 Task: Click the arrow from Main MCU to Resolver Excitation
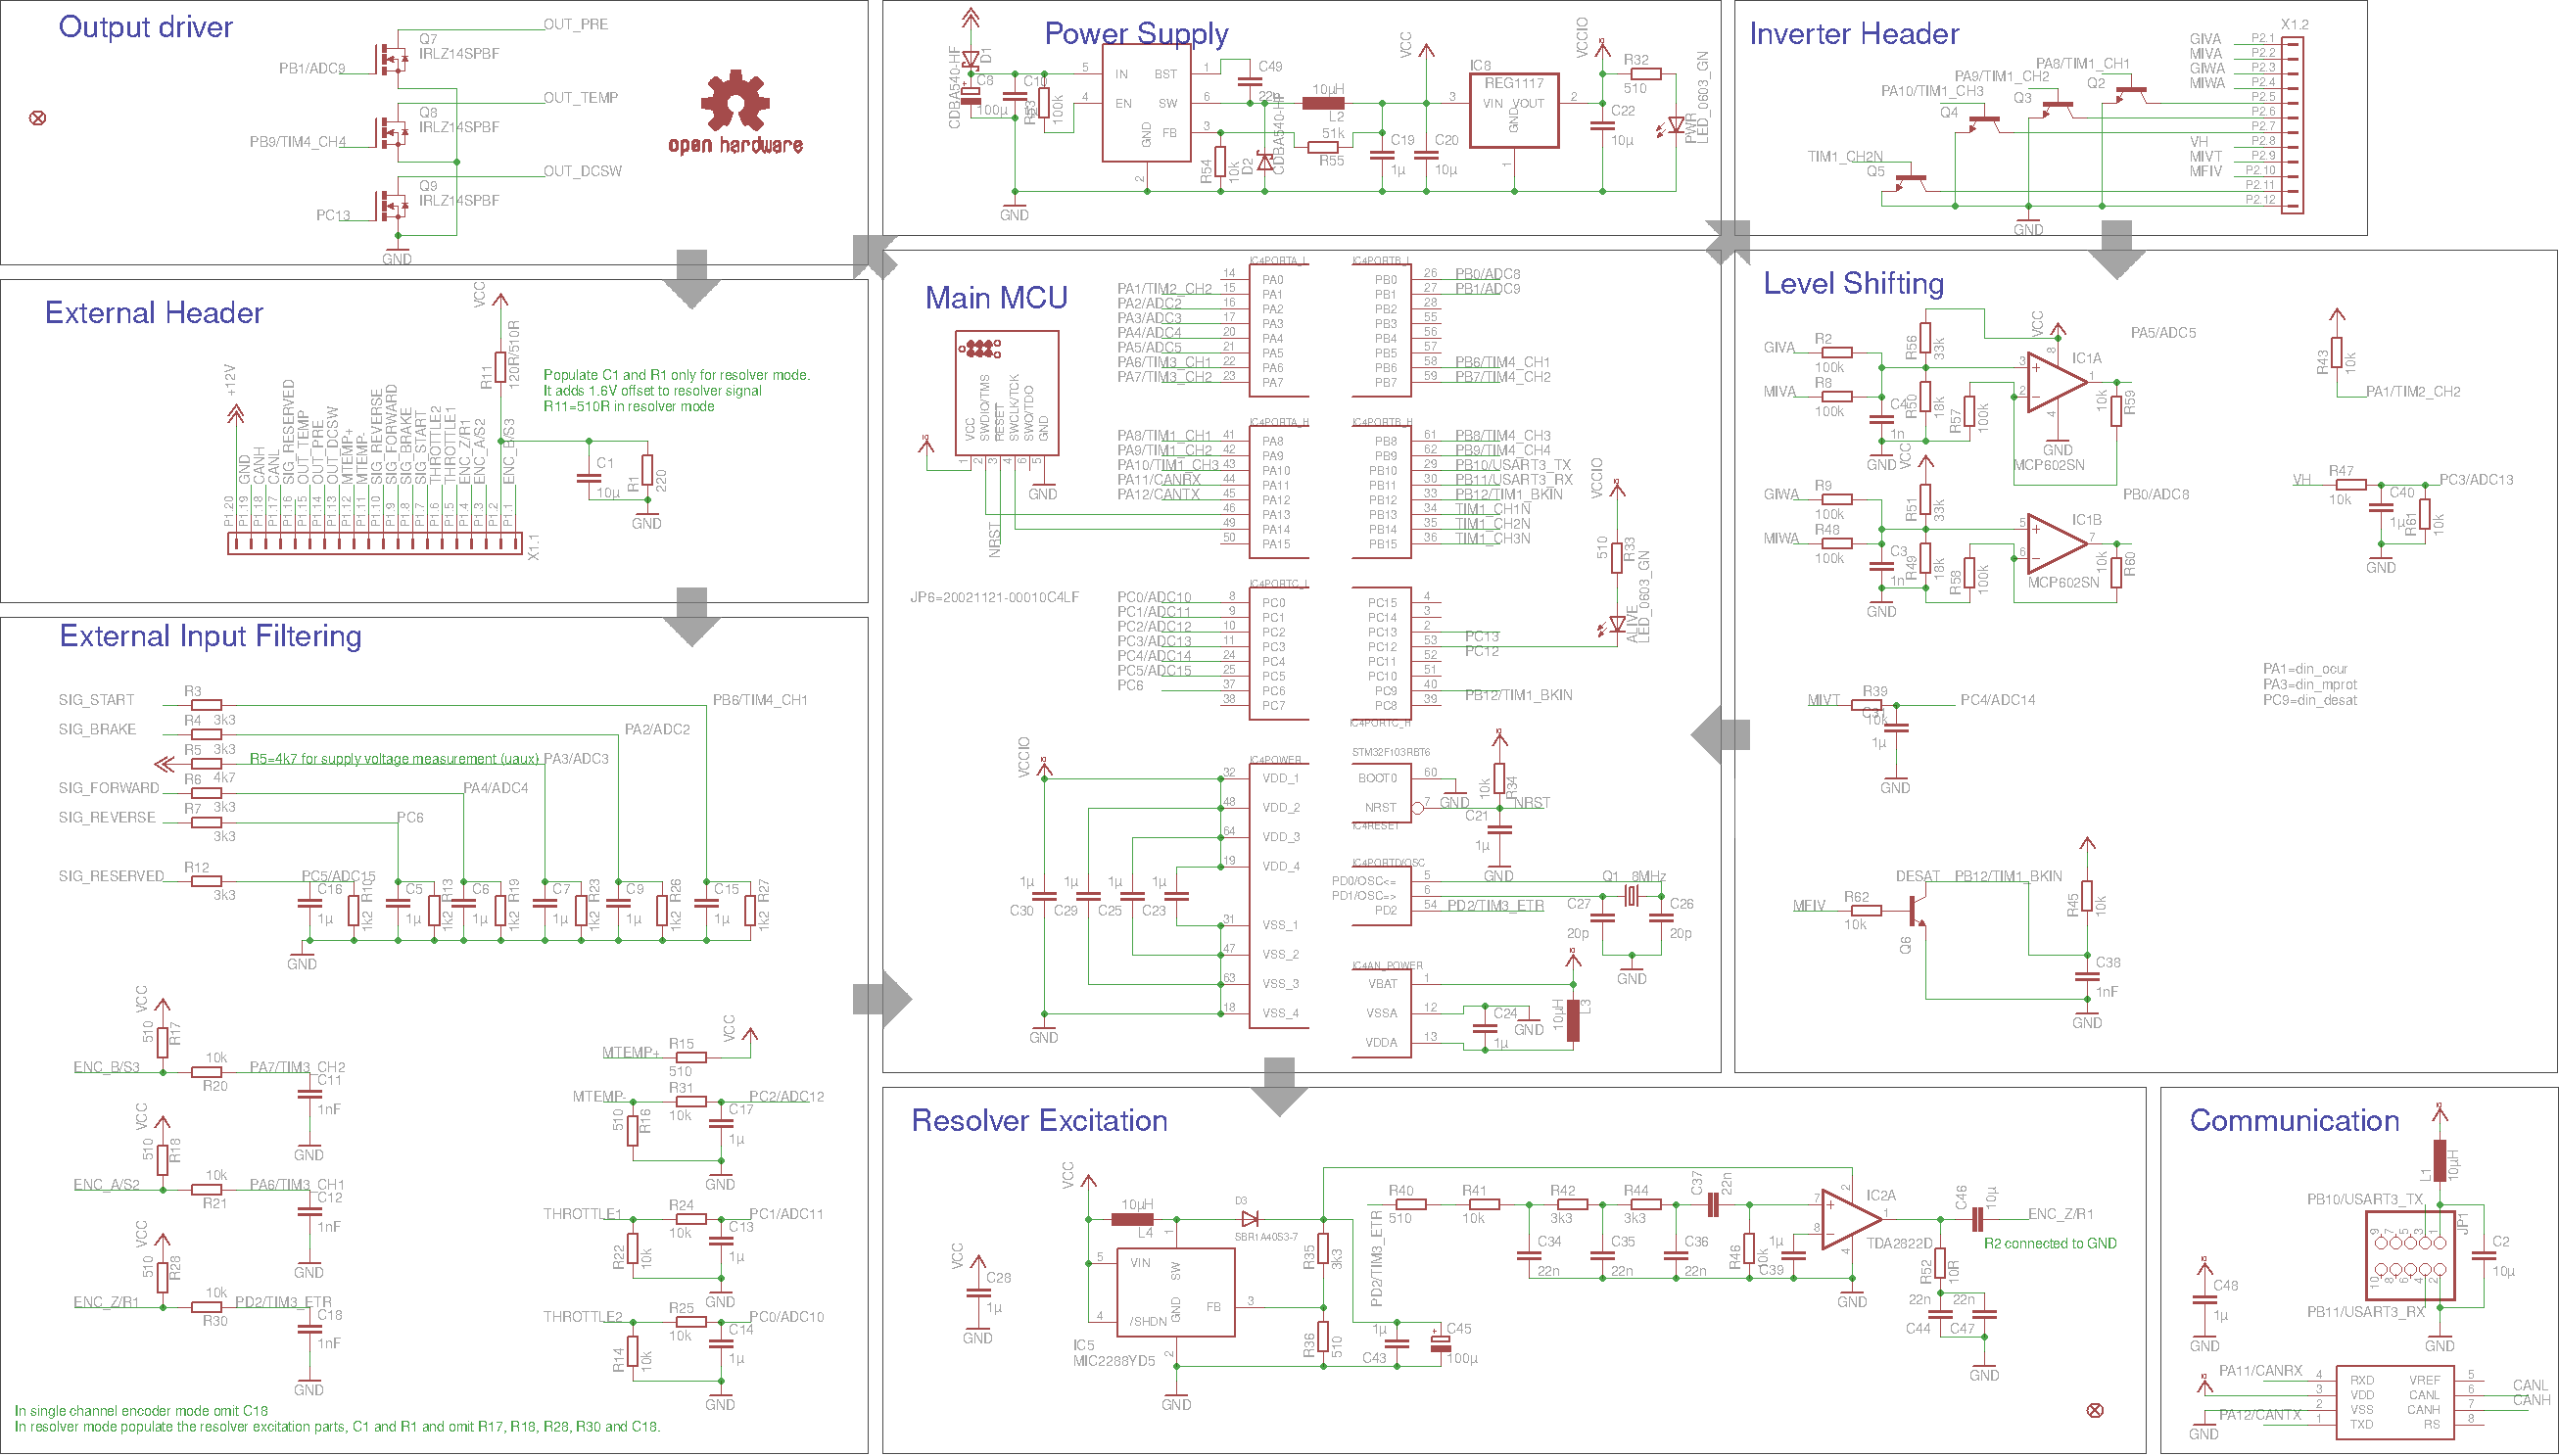[1279, 1087]
